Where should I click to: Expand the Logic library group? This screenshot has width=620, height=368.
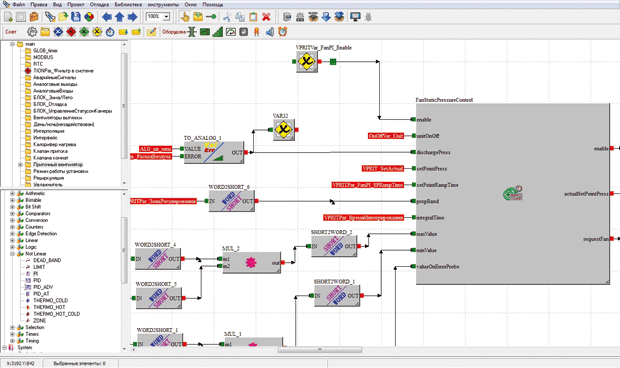point(12,247)
